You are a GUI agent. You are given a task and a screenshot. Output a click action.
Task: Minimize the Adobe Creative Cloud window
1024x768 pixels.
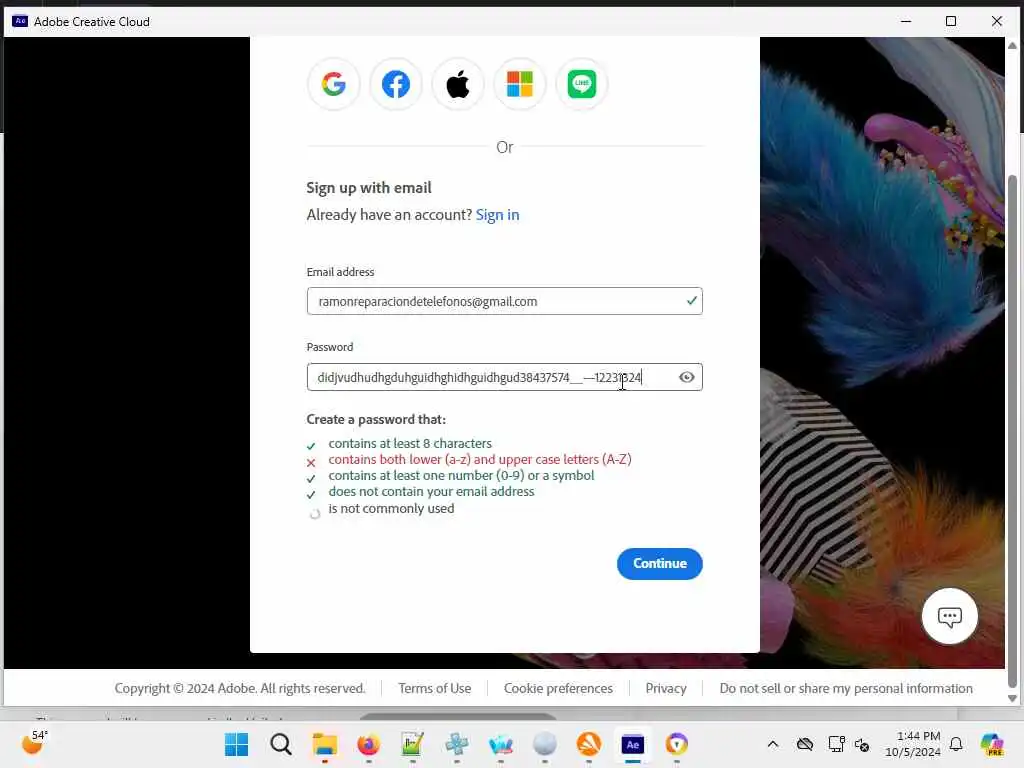point(906,21)
